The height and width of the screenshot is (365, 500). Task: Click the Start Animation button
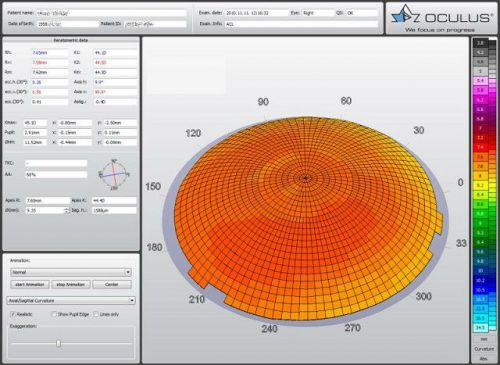[30, 284]
